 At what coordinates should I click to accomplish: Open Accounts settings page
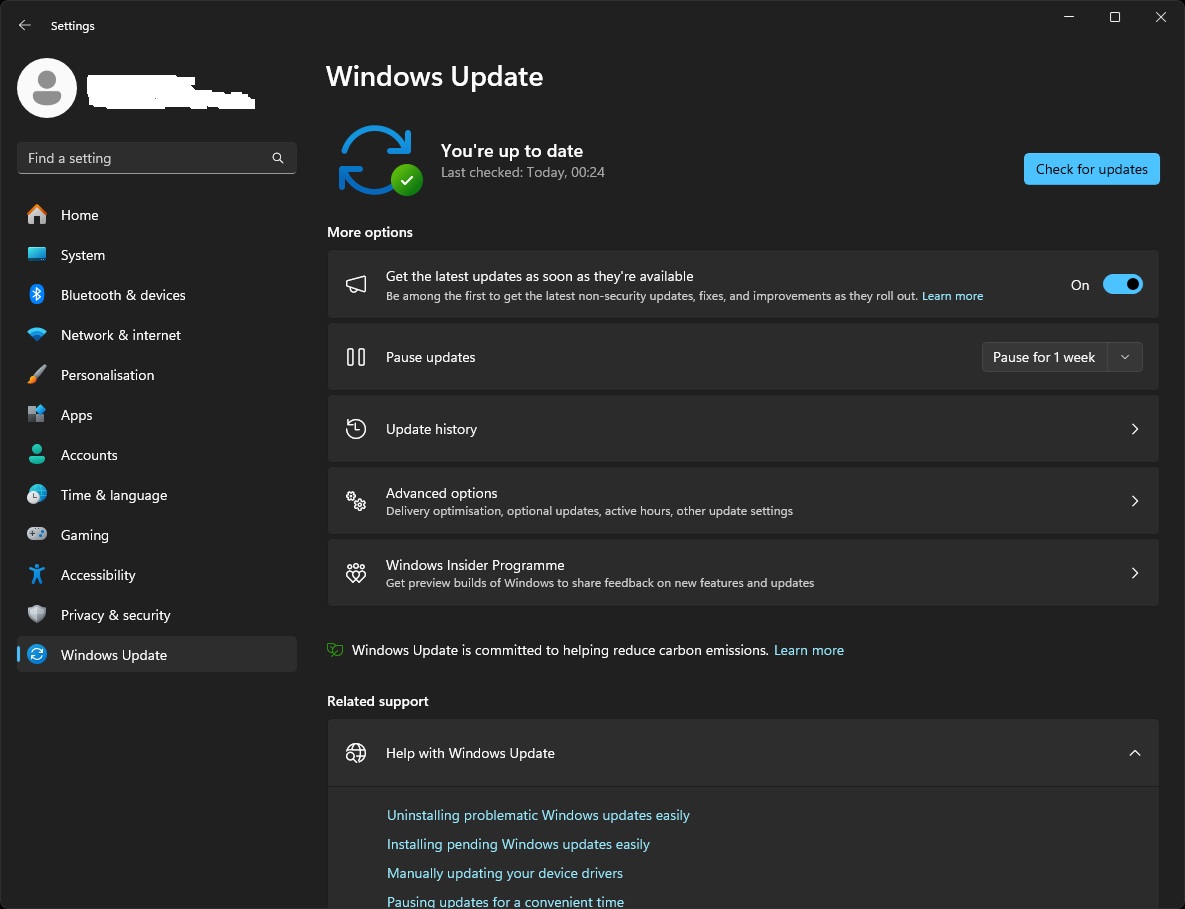click(x=156, y=455)
